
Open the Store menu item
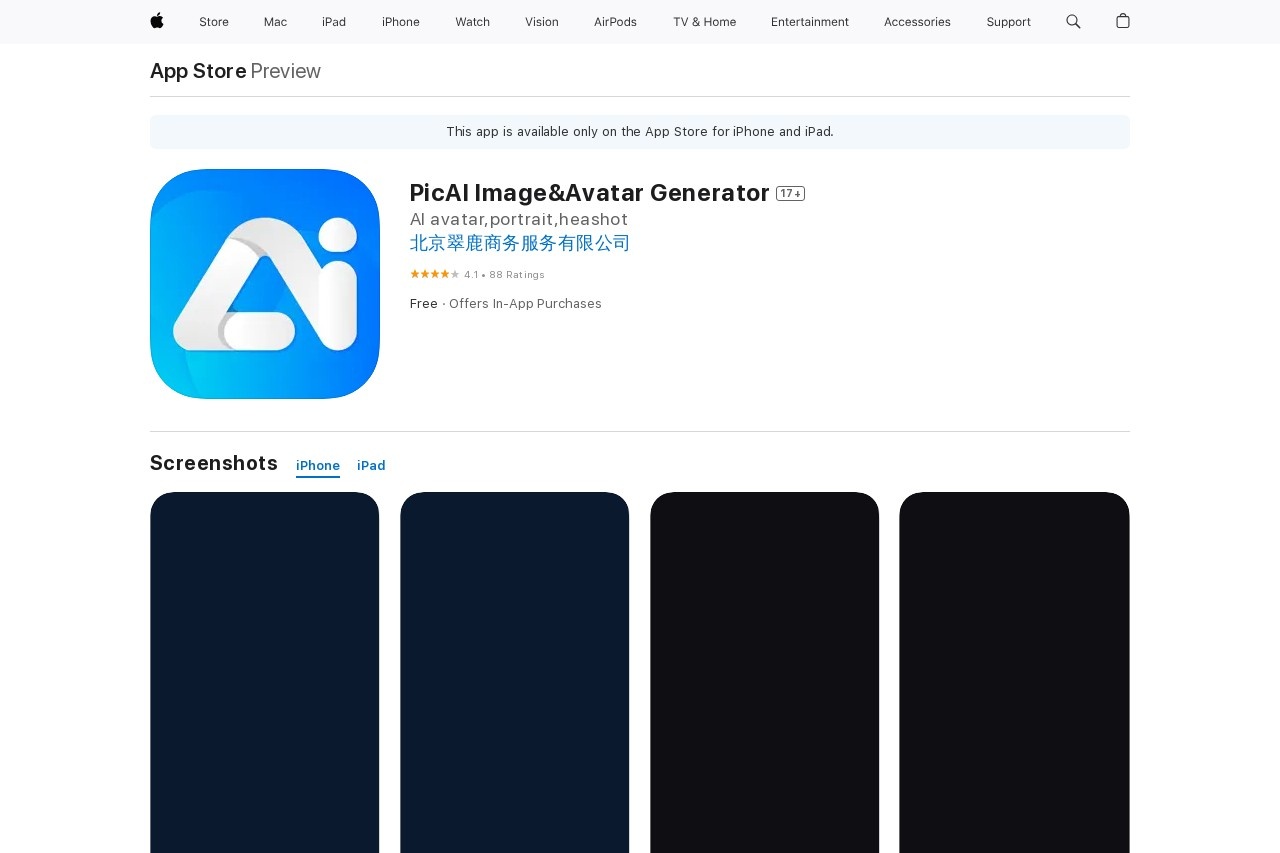[214, 22]
